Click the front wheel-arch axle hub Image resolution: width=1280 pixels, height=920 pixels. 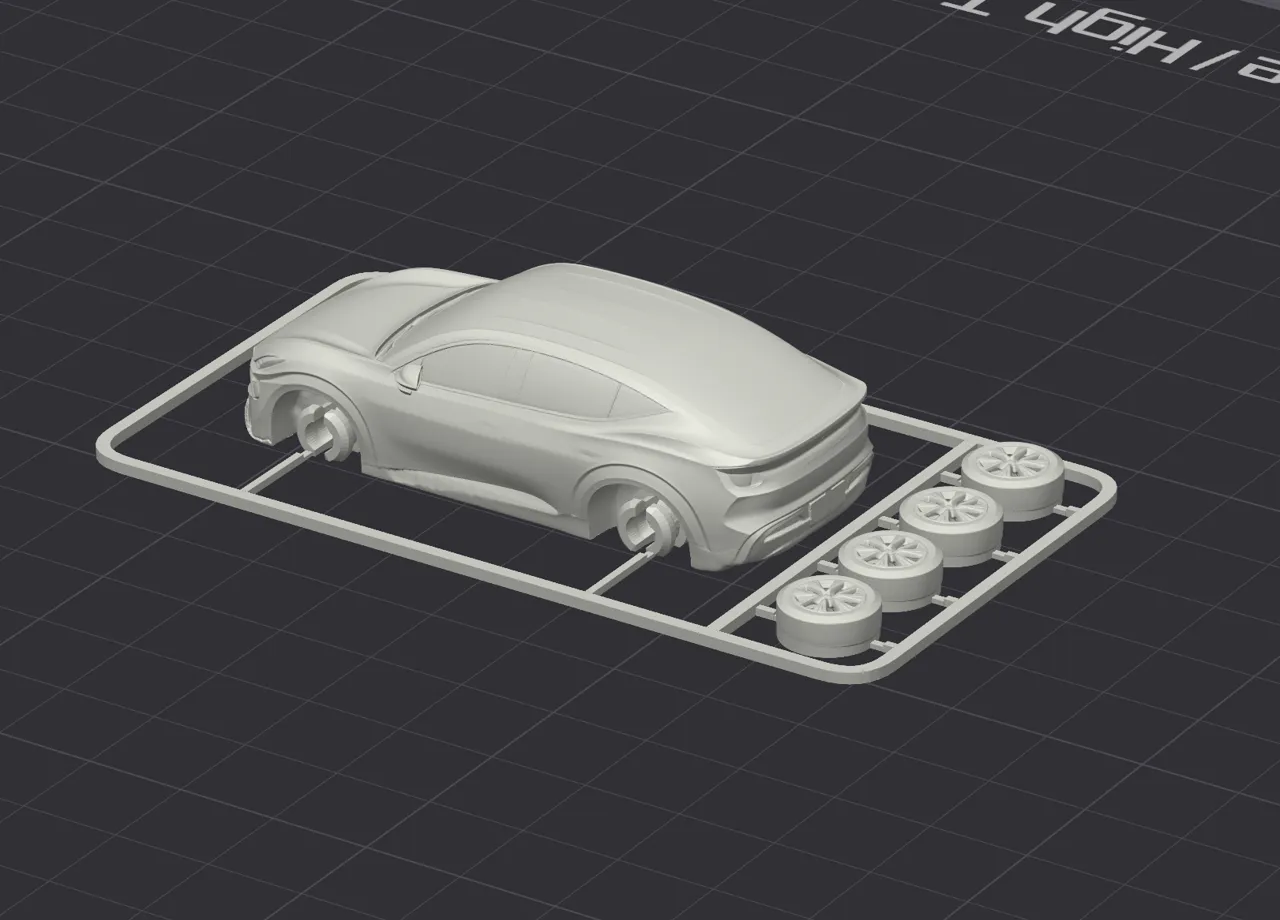[x=324, y=430]
